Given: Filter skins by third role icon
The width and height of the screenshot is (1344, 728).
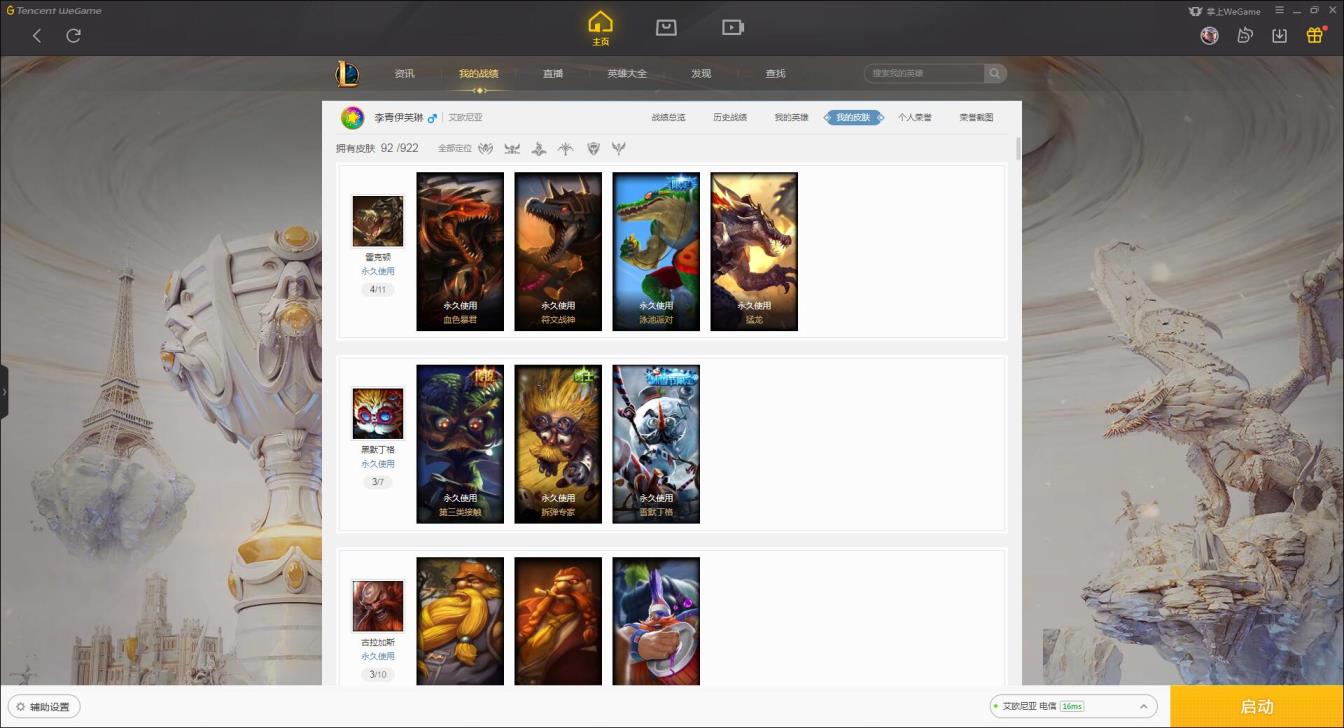Looking at the screenshot, I should pyautogui.click(x=539, y=149).
